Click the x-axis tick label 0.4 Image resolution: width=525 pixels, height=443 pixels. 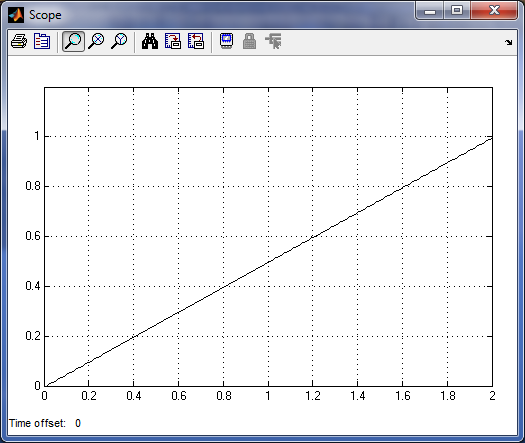[x=134, y=396]
